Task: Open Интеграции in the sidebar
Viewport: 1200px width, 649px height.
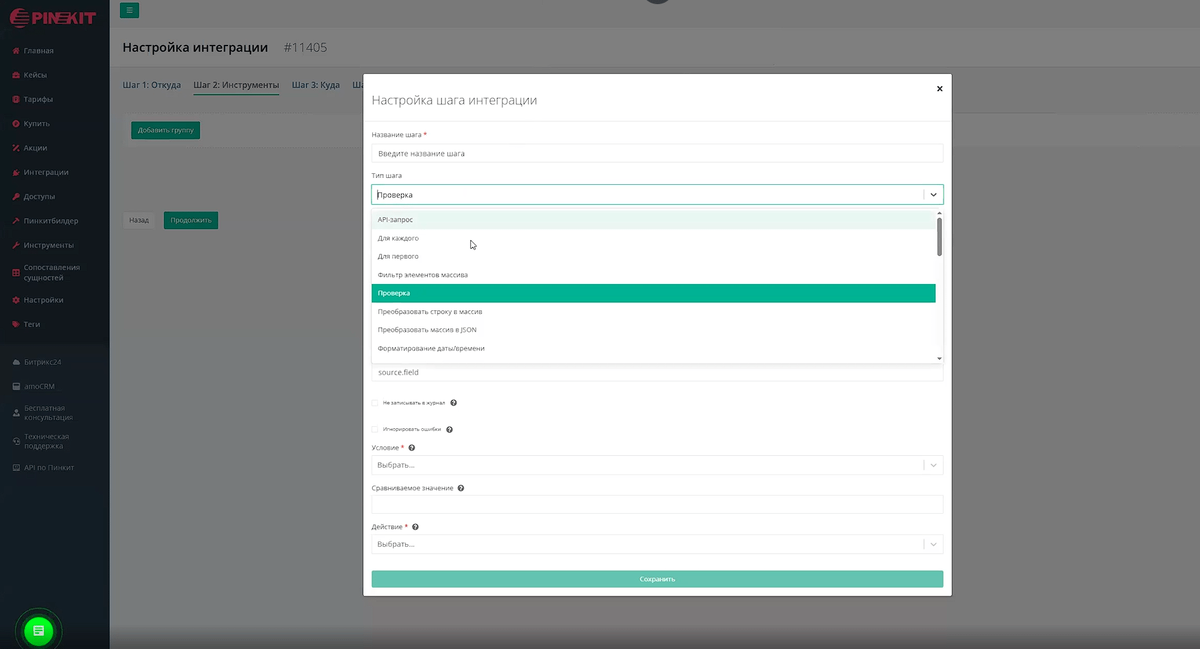Action: [46, 172]
